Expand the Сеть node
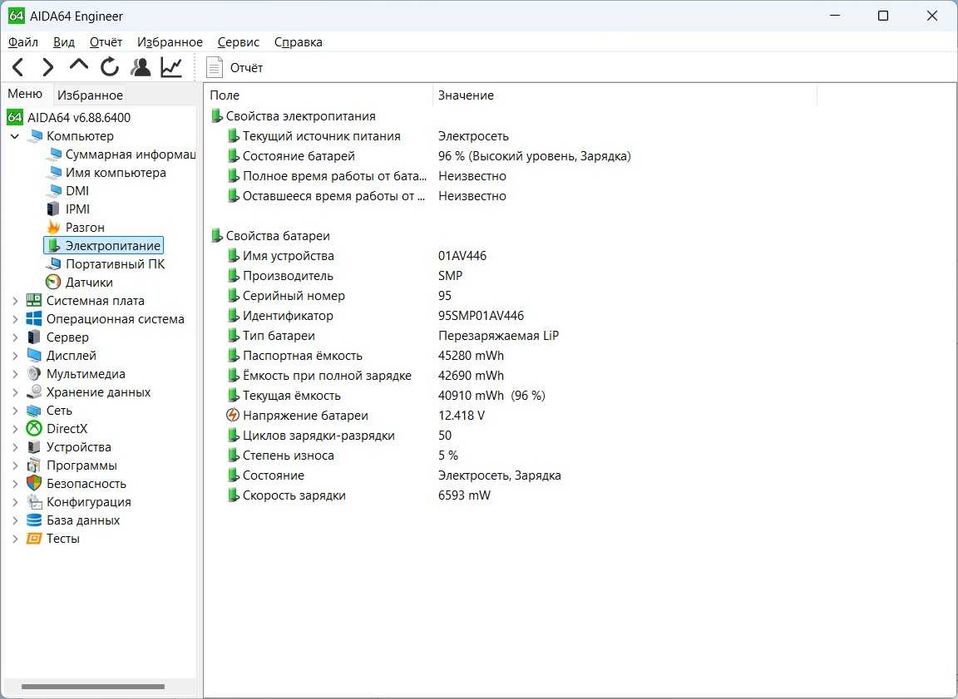The width and height of the screenshot is (958, 699). (15, 411)
